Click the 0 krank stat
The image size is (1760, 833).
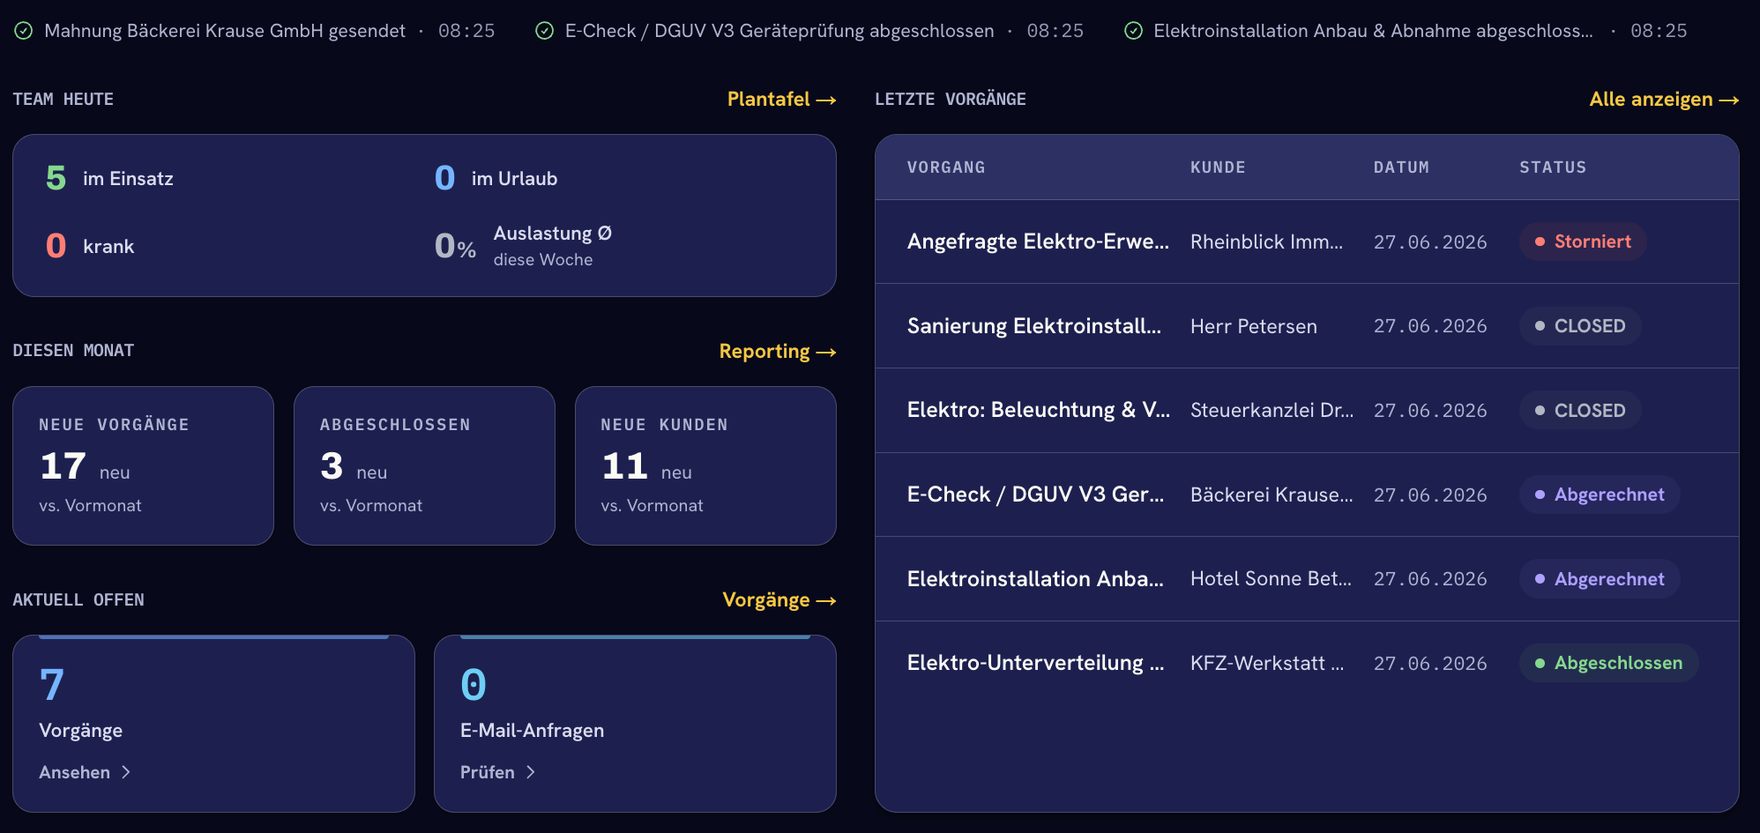coord(90,246)
